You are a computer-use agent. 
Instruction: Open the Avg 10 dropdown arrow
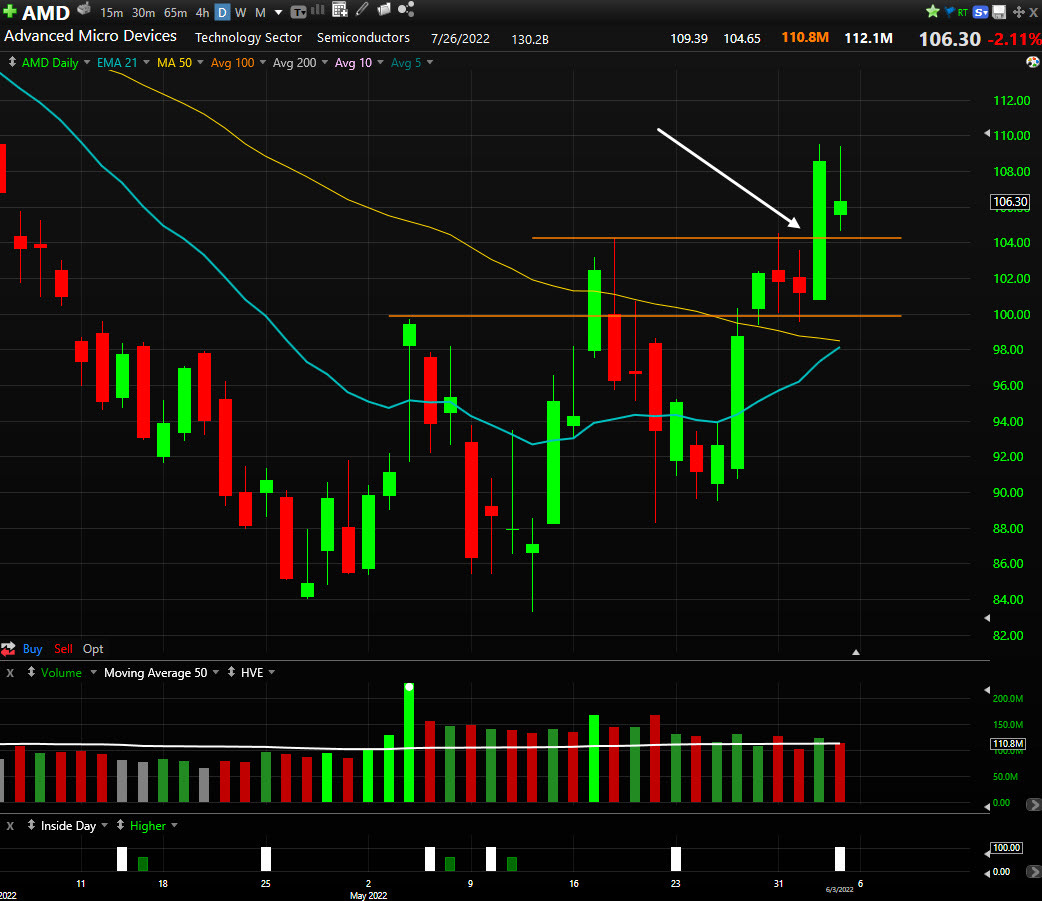point(380,62)
